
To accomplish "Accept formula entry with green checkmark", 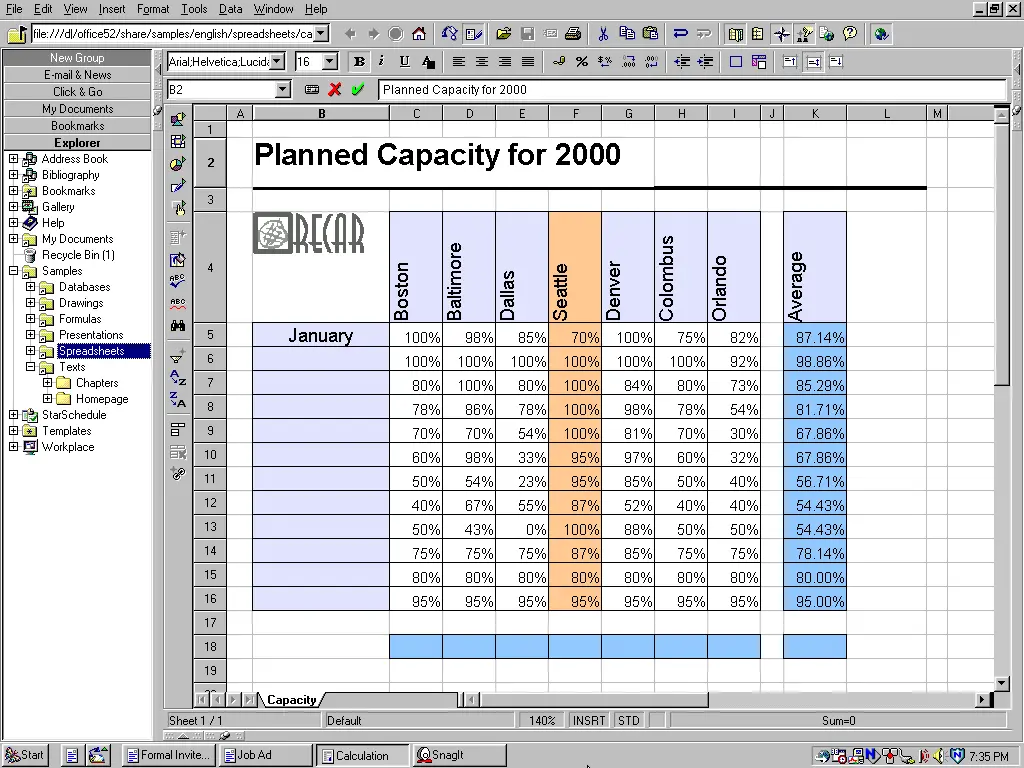I will [358, 90].
